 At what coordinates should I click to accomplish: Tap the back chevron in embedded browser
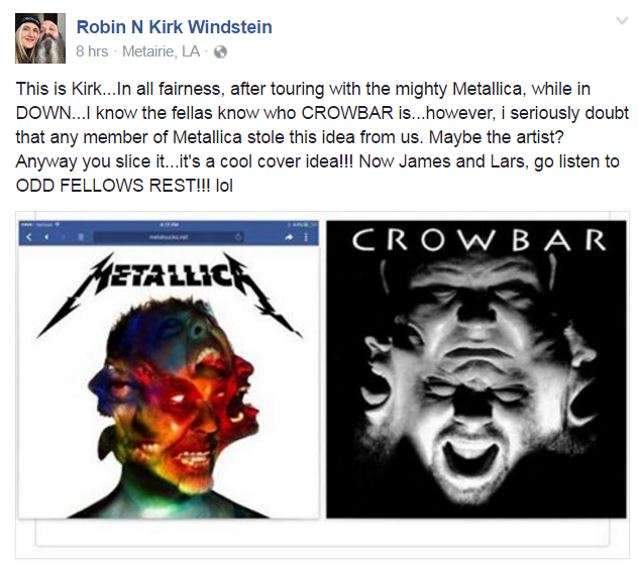coord(29,237)
